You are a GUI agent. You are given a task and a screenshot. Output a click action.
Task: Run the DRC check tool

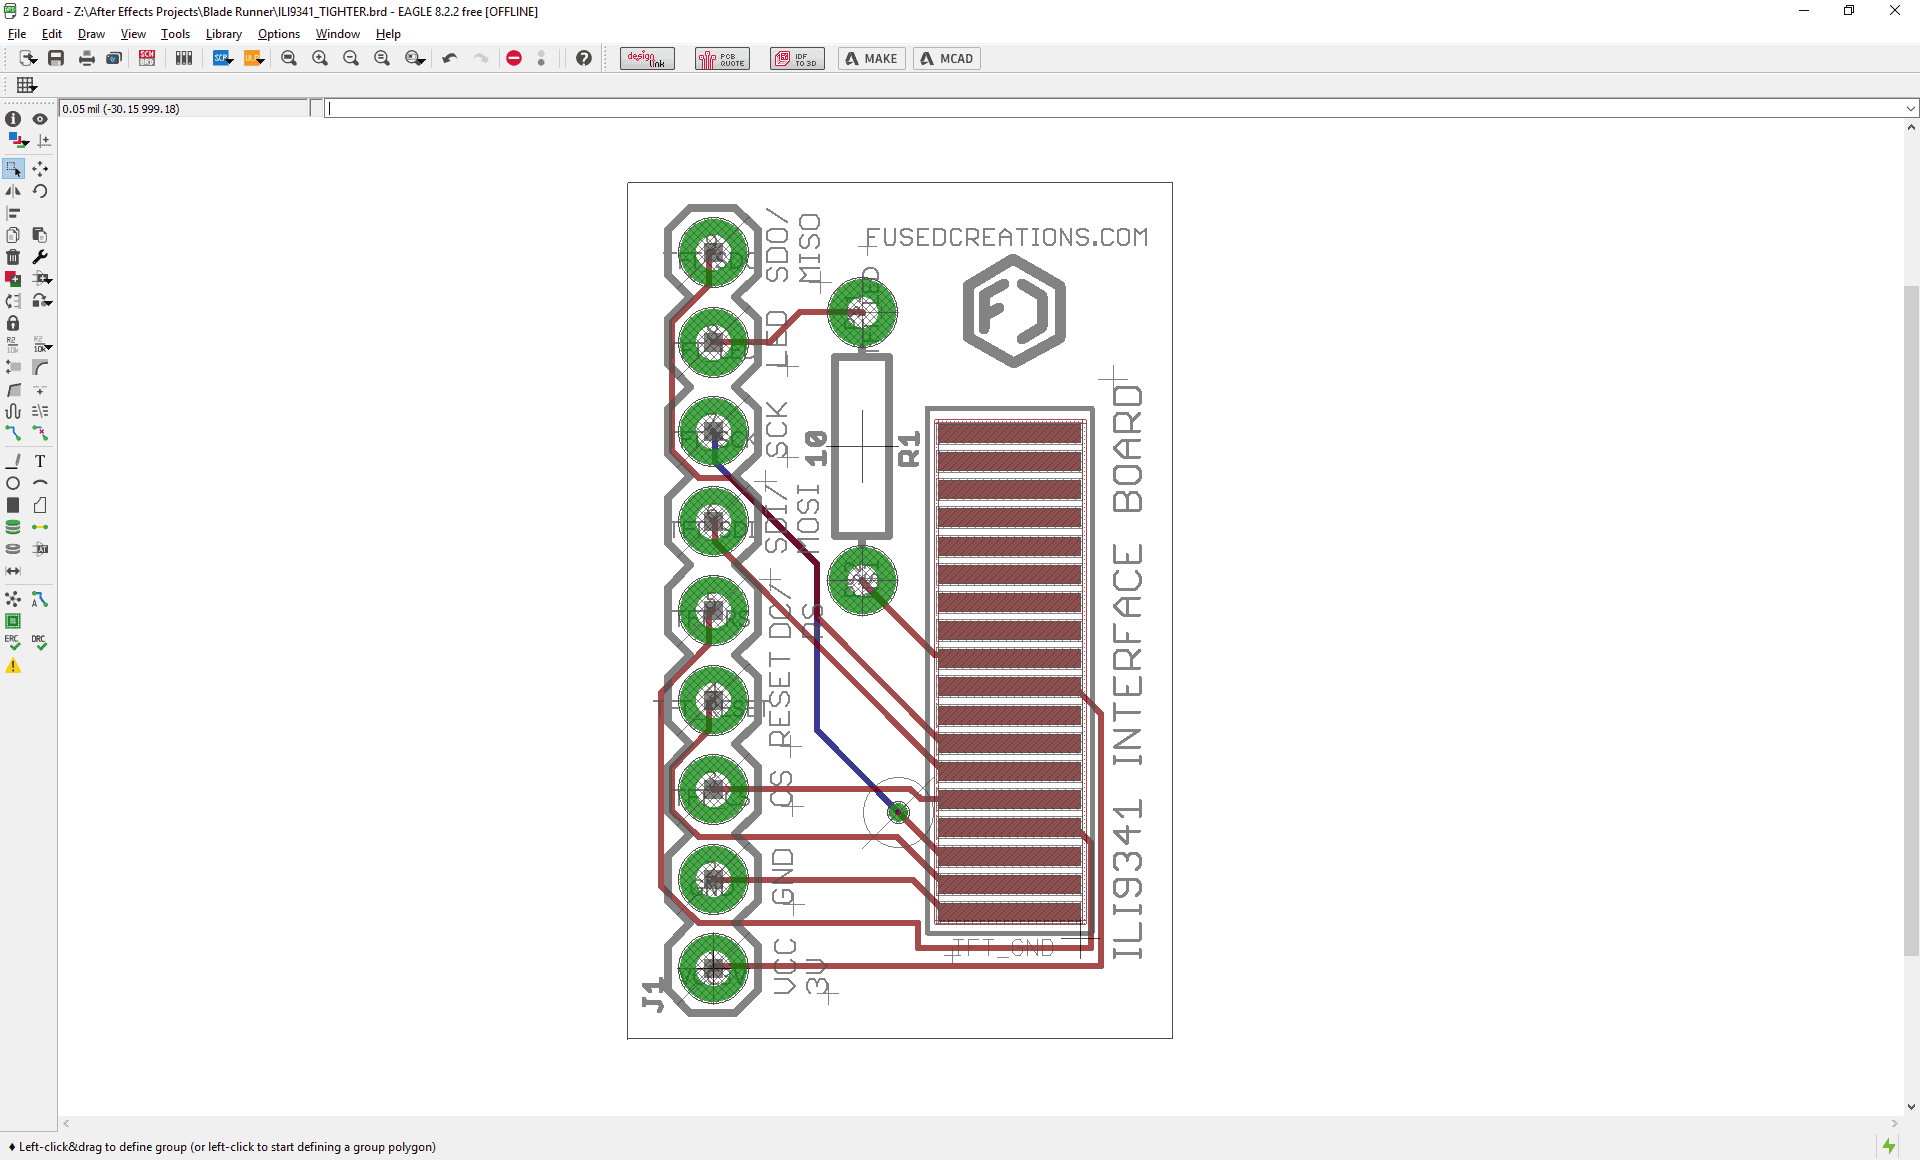click(x=39, y=642)
